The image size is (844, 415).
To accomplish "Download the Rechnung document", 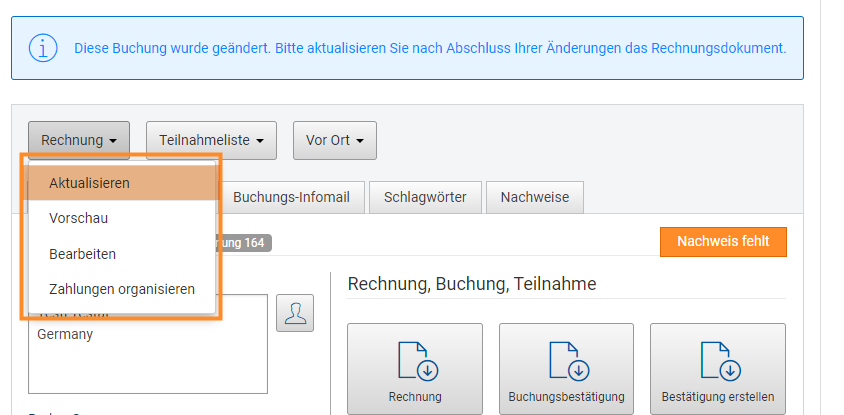I will (x=415, y=368).
